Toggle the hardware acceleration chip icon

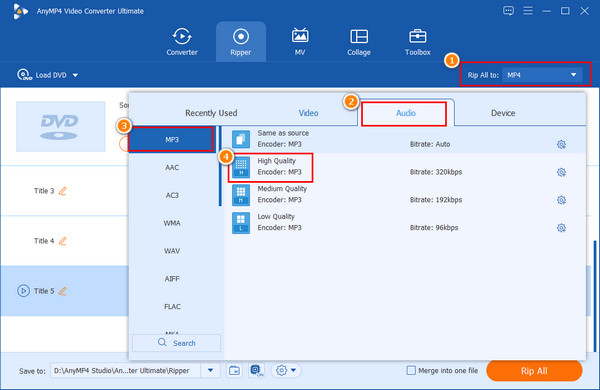pyautogui.click(x=256, y=370)
